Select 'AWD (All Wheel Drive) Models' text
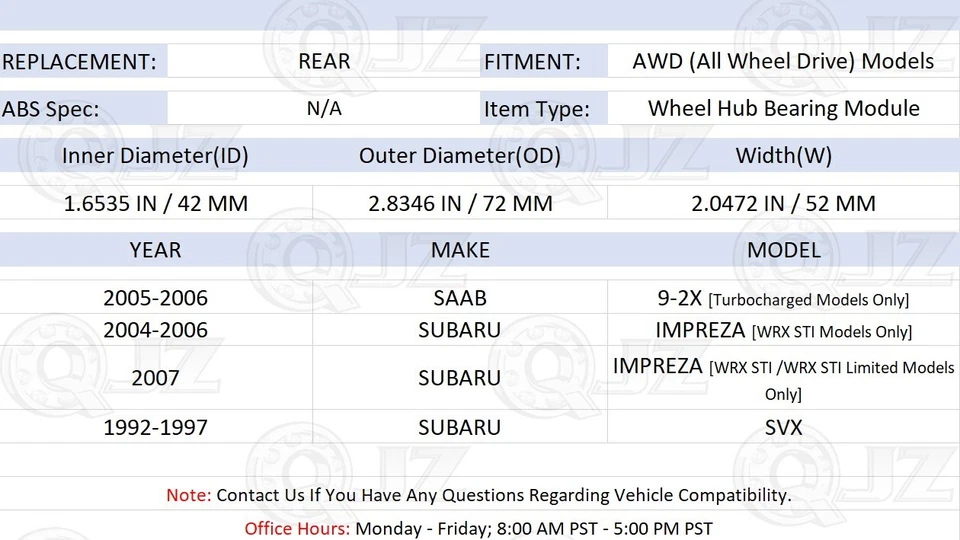This screenshot has width=960, height=540. coord(783,61)
